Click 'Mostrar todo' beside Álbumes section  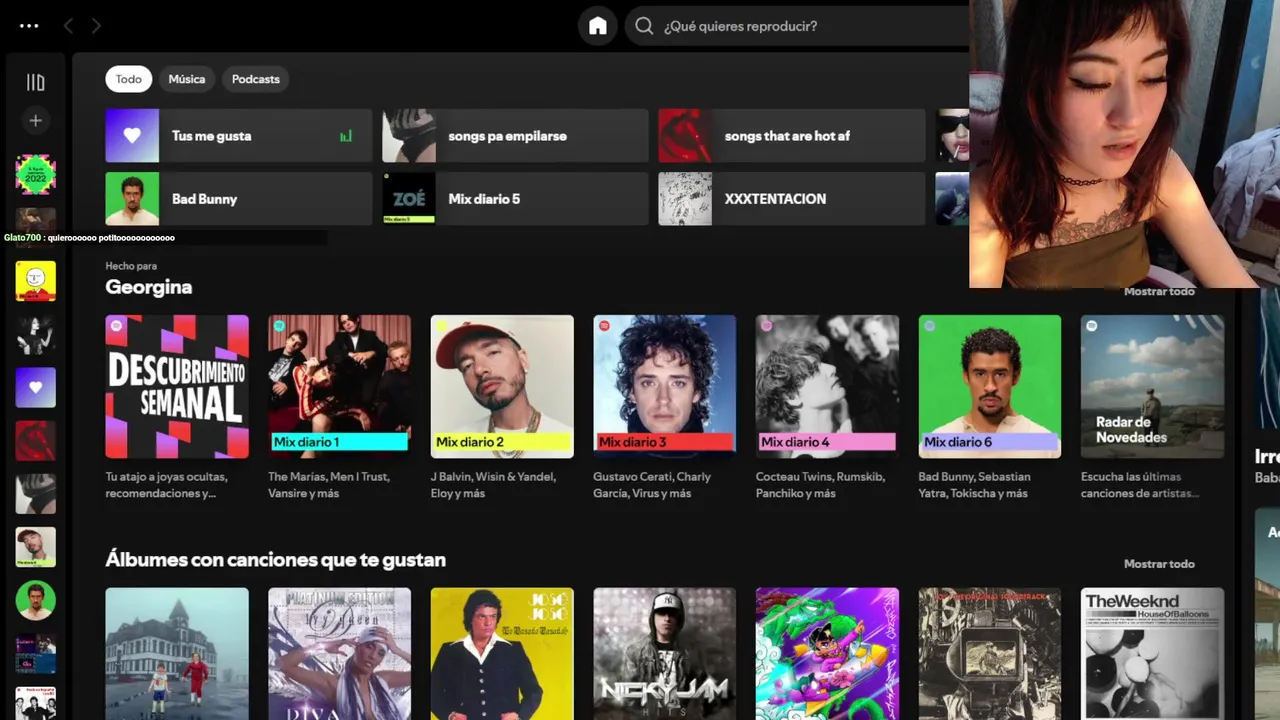[1159, 564]
